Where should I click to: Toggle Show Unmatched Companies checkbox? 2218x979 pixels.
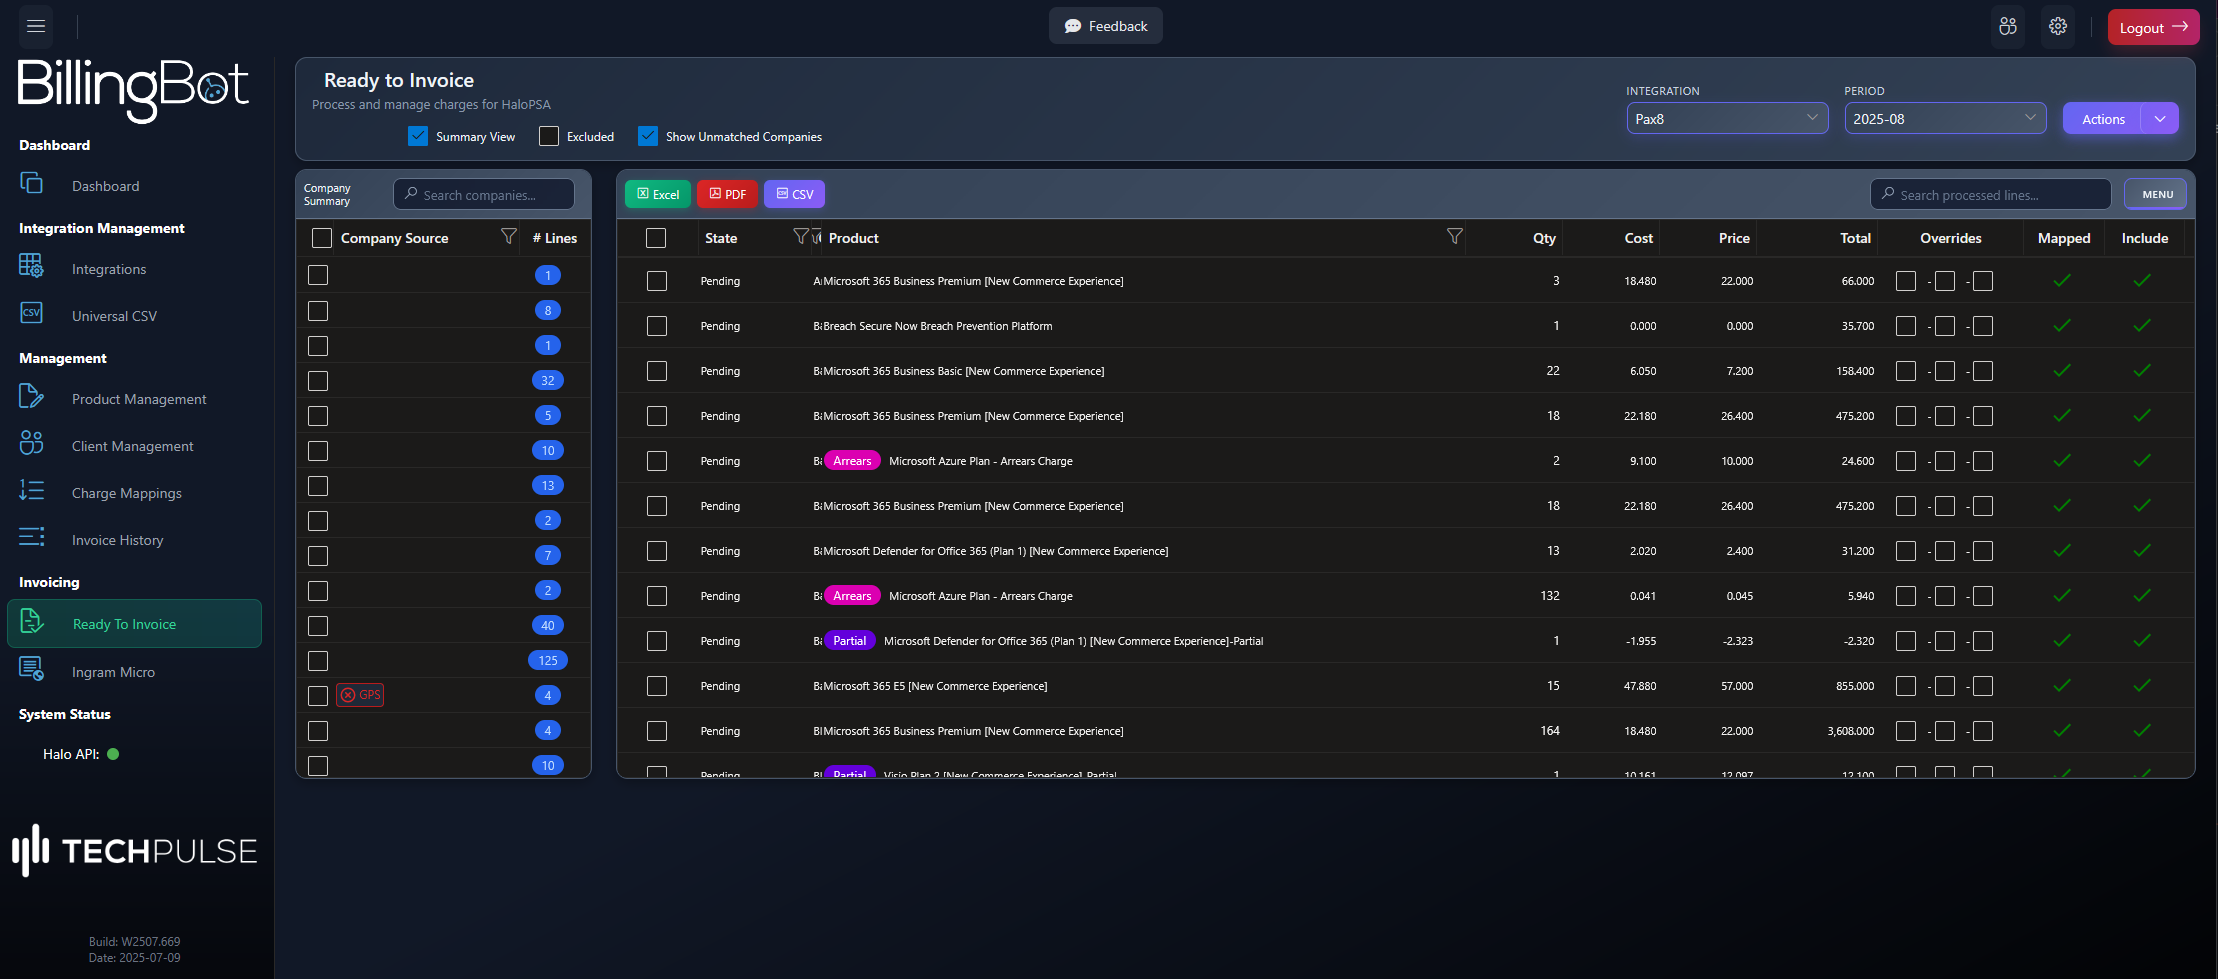648,136
